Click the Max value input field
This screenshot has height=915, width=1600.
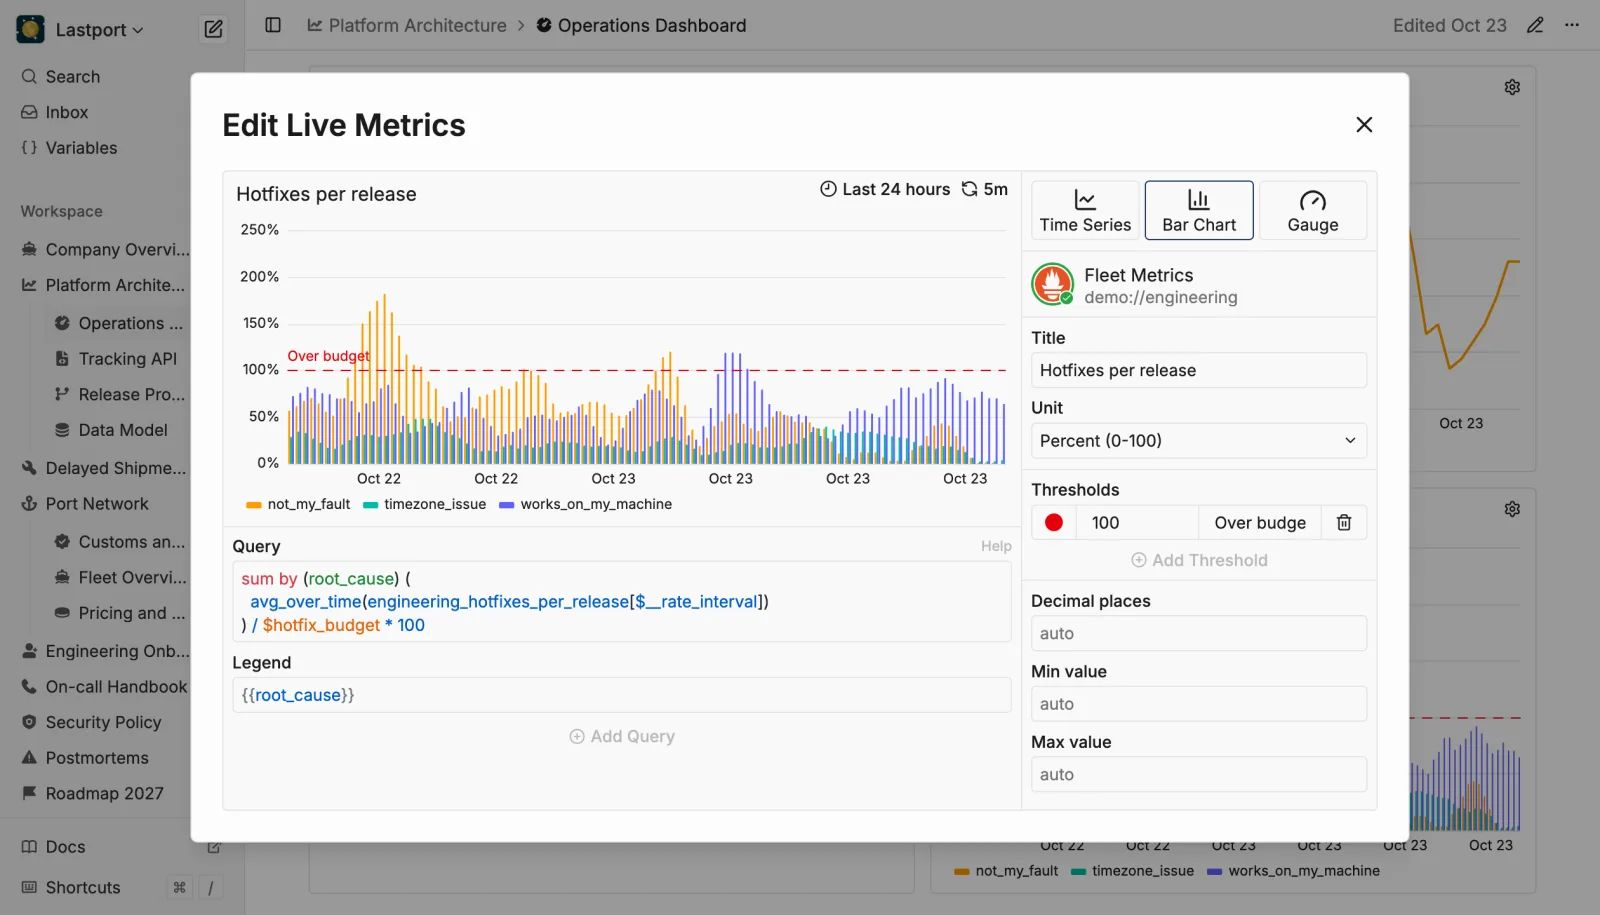click(x=1199, y=774)
